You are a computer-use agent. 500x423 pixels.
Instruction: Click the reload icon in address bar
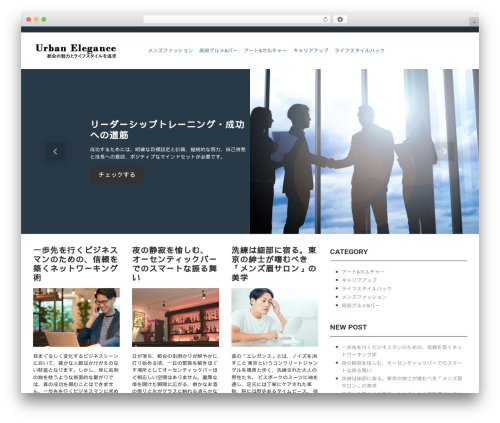(325, 20)
